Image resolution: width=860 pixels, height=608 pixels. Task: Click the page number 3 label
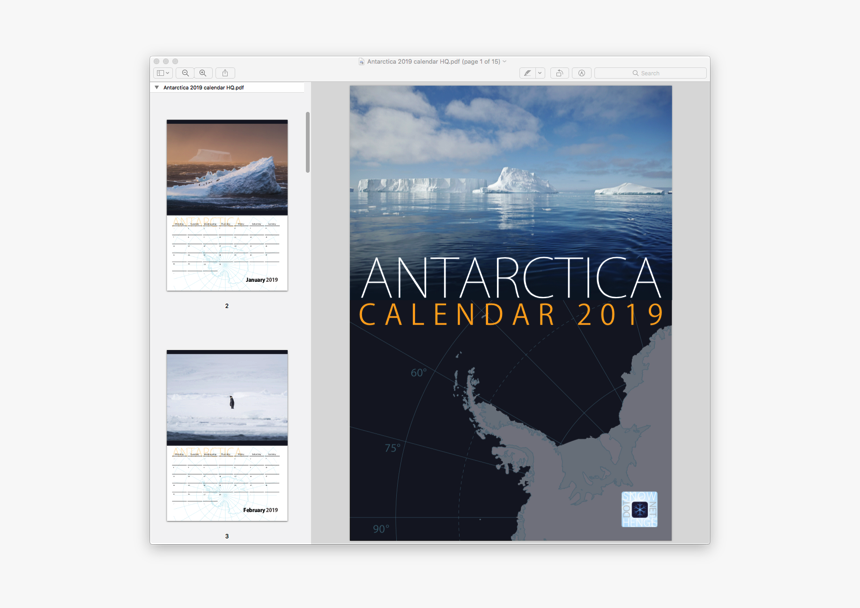coord(227,536)
